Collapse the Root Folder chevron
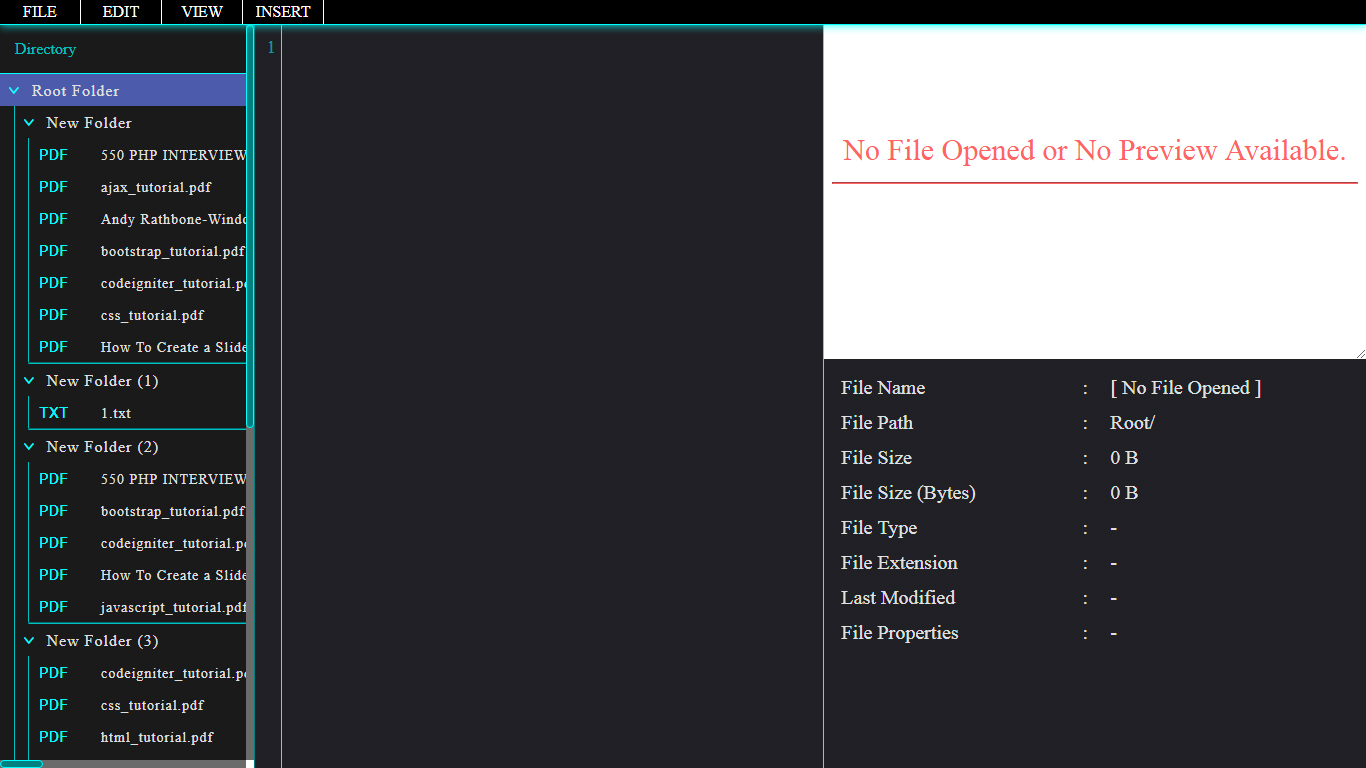1366x768 pixels. coord(14,91)
